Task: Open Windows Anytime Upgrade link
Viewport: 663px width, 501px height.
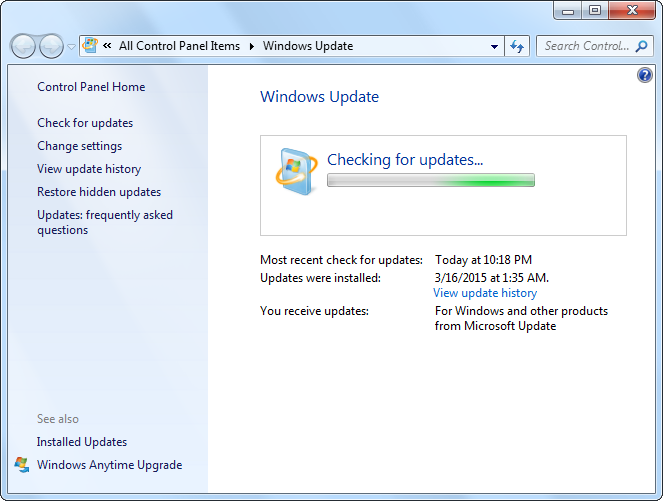Action: (x=110, y=465)
